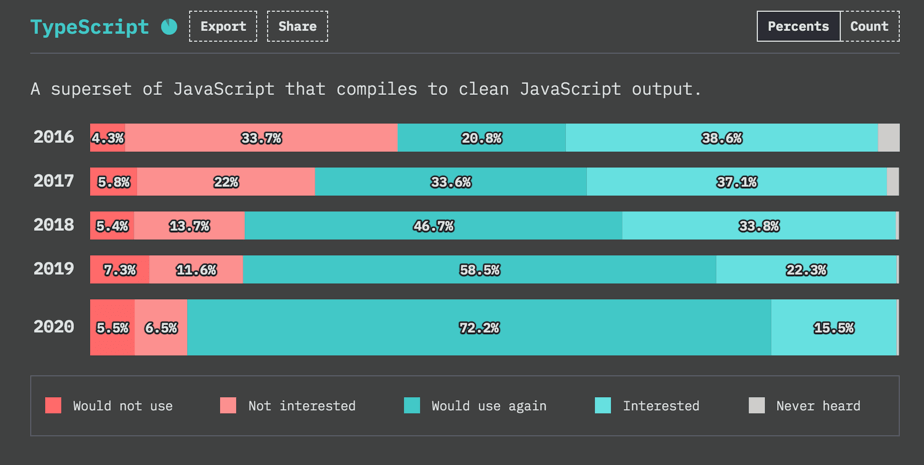Viewport: 924px width, 465px height.
Task: Click the 2018 Would not use 5.4% segment
Action: pos(112,226)
